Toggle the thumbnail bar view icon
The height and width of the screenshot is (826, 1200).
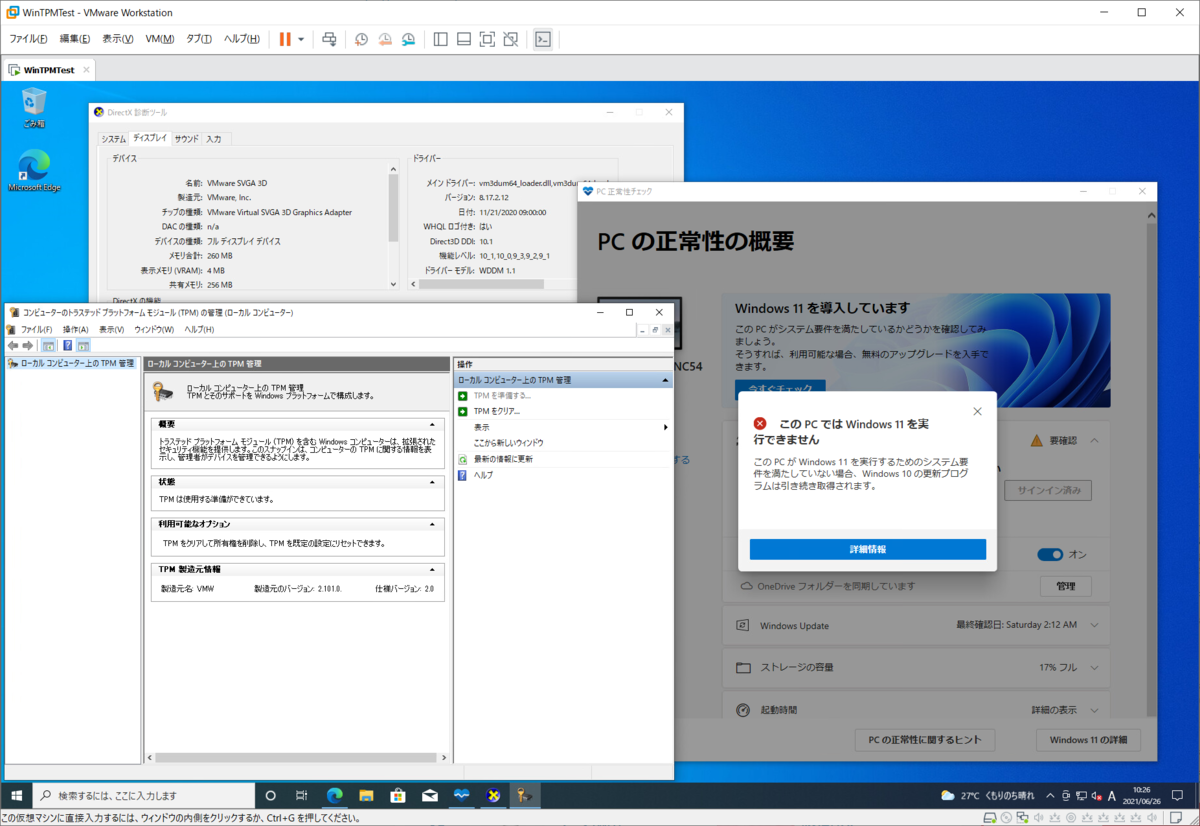pos(464,39)
